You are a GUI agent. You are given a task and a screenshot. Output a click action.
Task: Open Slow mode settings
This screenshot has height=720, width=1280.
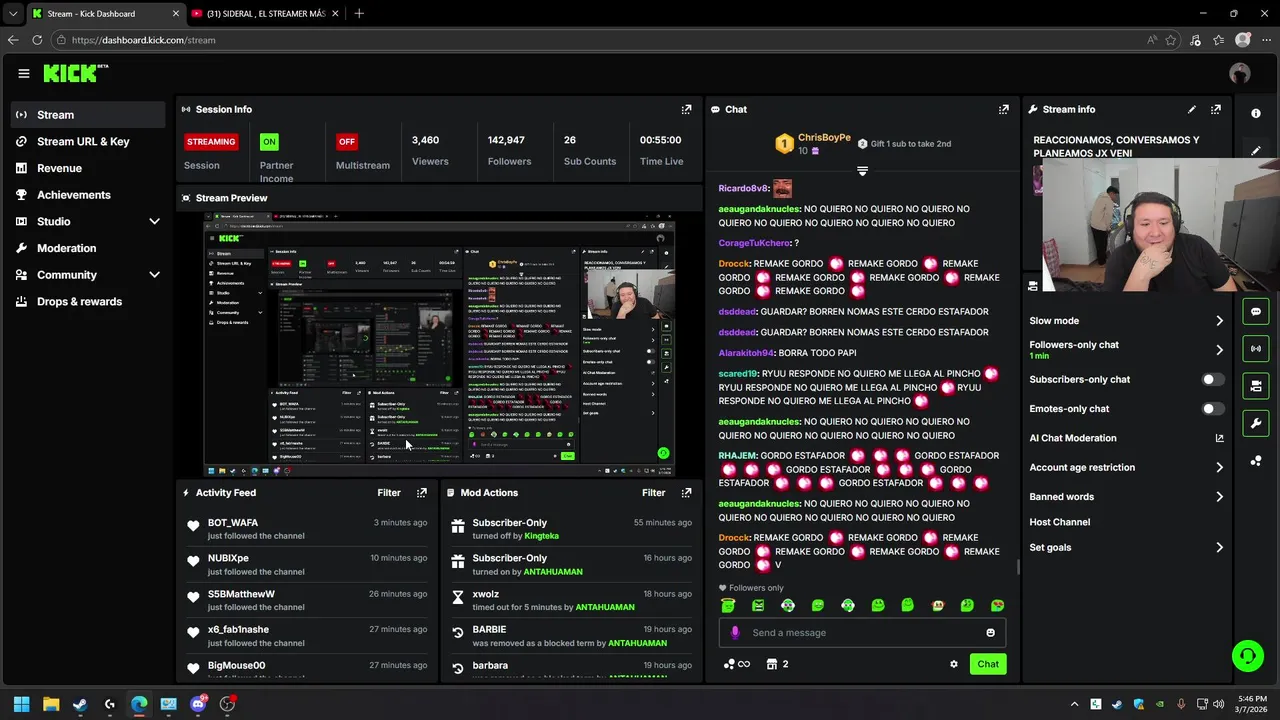click(1127, 321)
